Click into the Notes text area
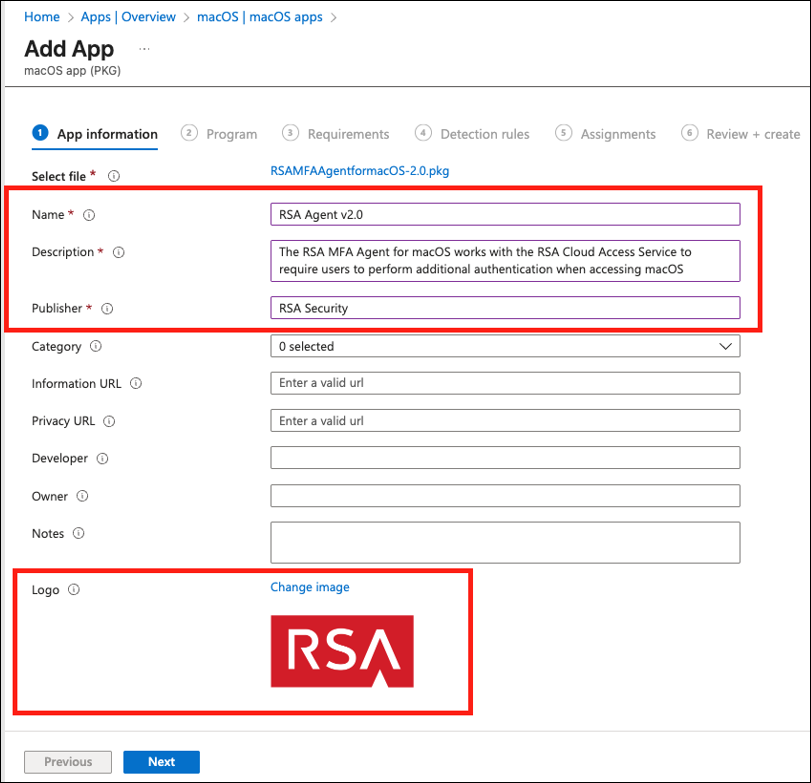The width and height of the screenshot is (811, 783). (x=505, y=542)
